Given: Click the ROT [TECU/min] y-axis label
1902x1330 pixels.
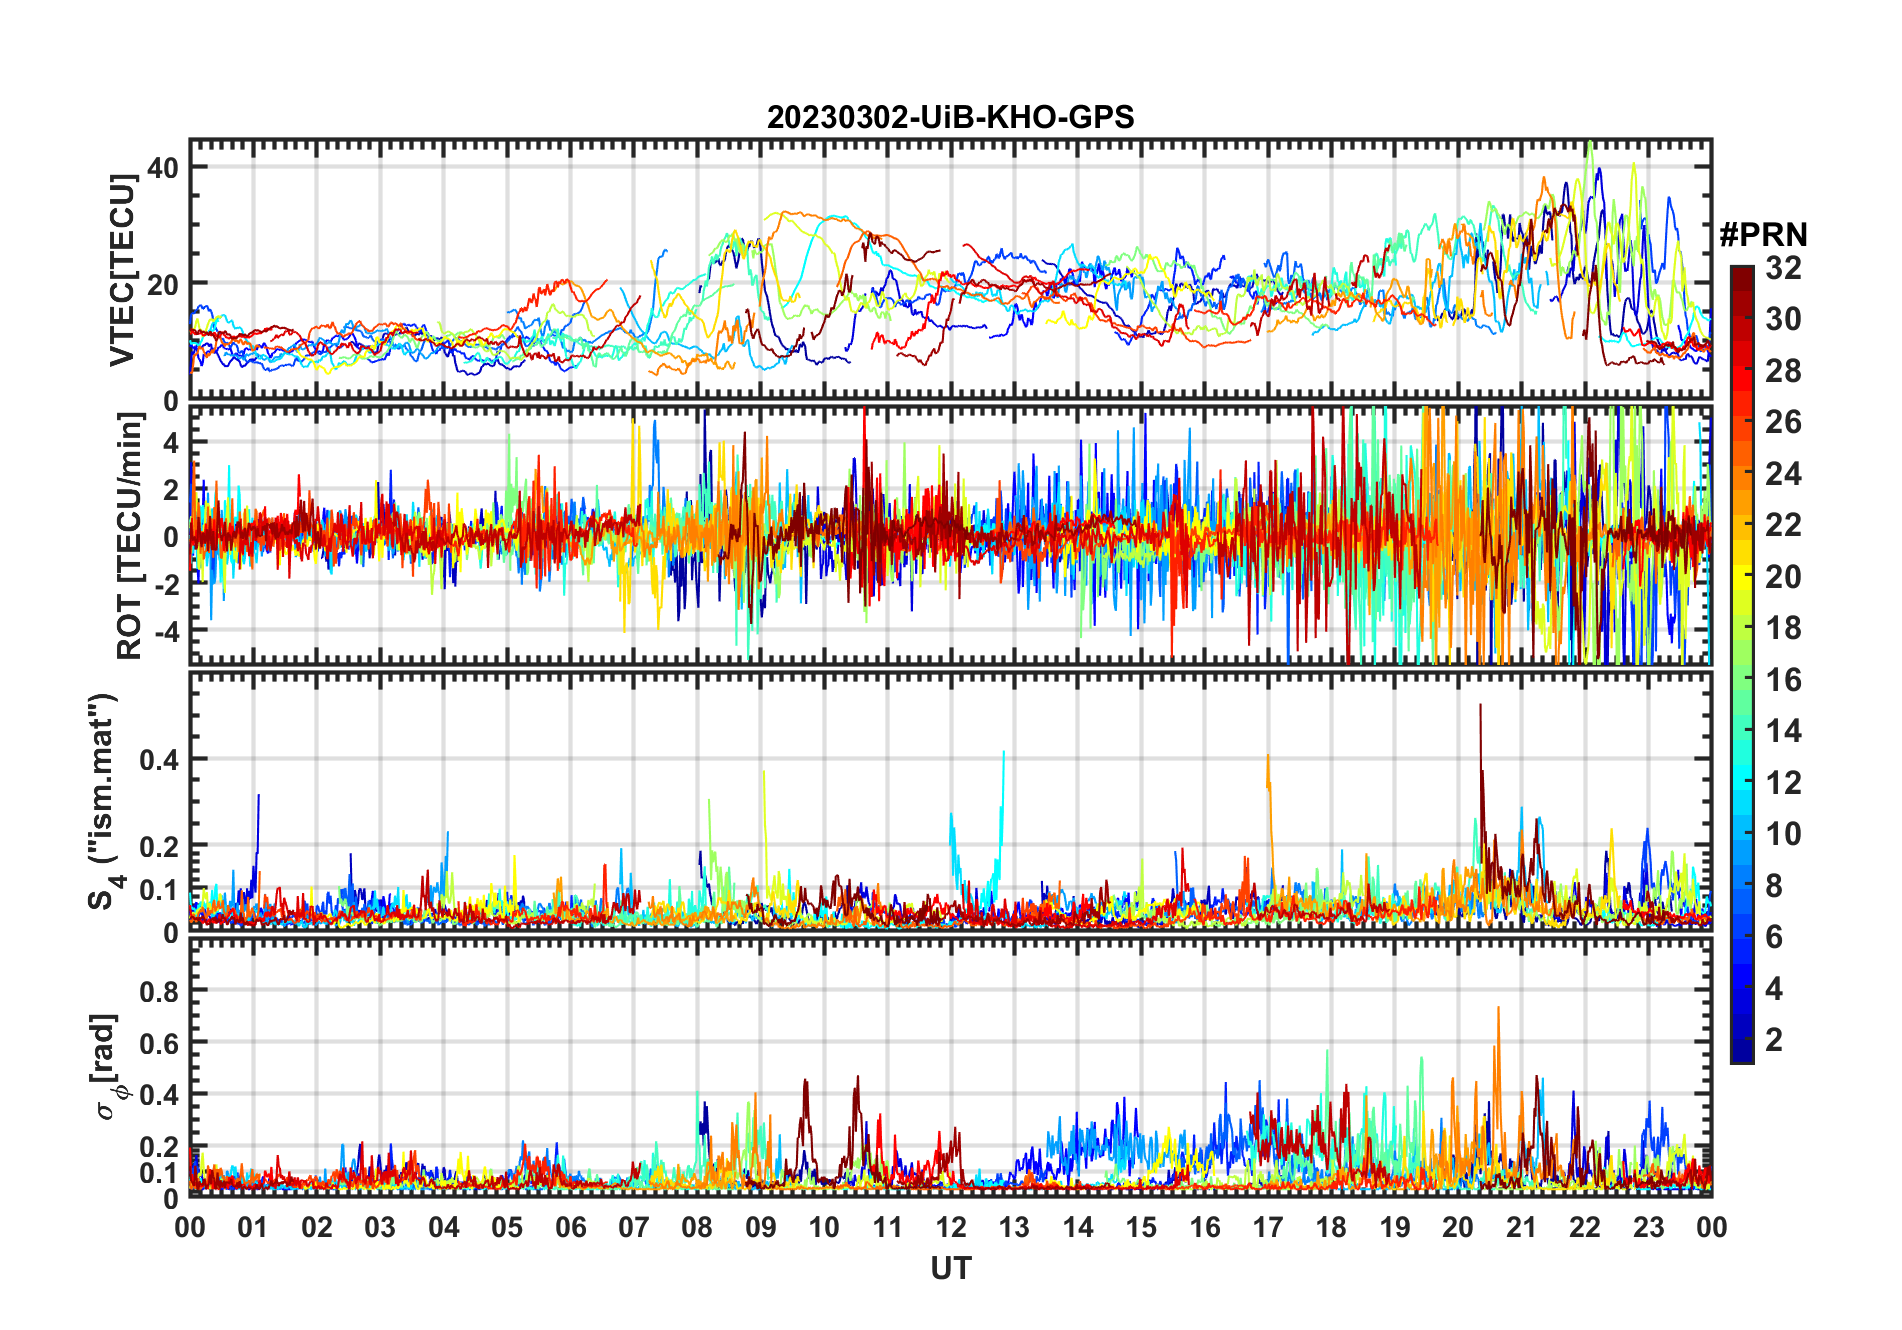Looking at the screenshot, I should click(x=129, y=536).
